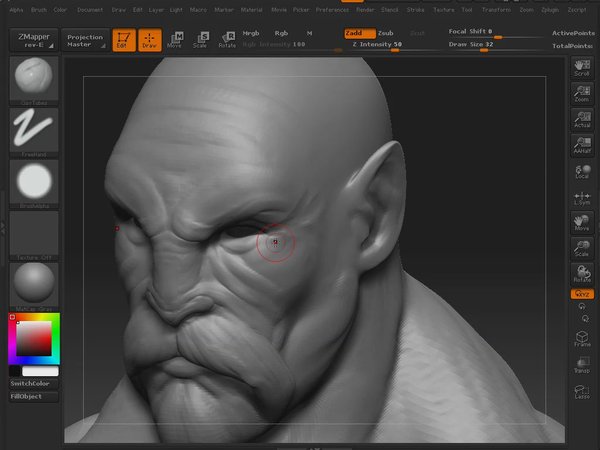
Task: Click the brush alpha thumbnail
Action: [x=33, y=182]
